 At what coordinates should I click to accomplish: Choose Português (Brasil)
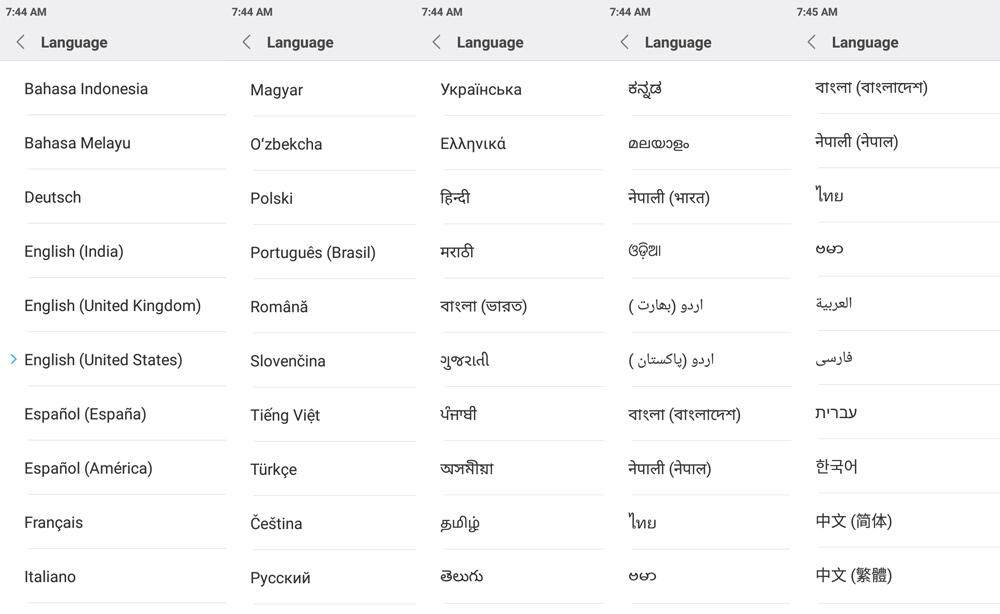313,252
